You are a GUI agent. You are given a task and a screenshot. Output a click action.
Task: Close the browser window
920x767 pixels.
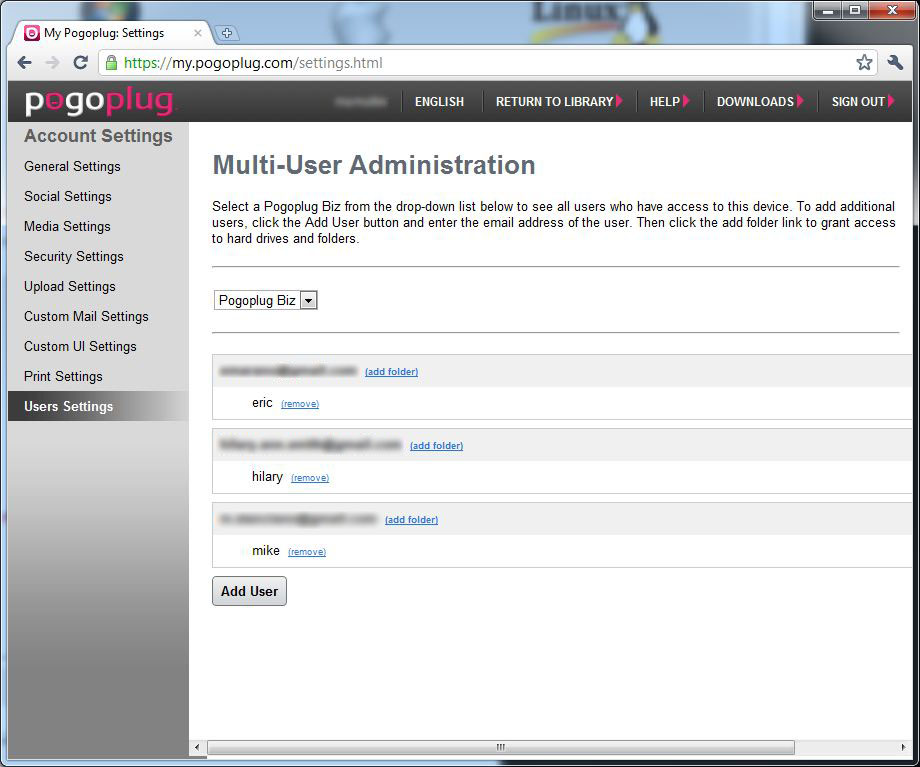pos(892,11)
